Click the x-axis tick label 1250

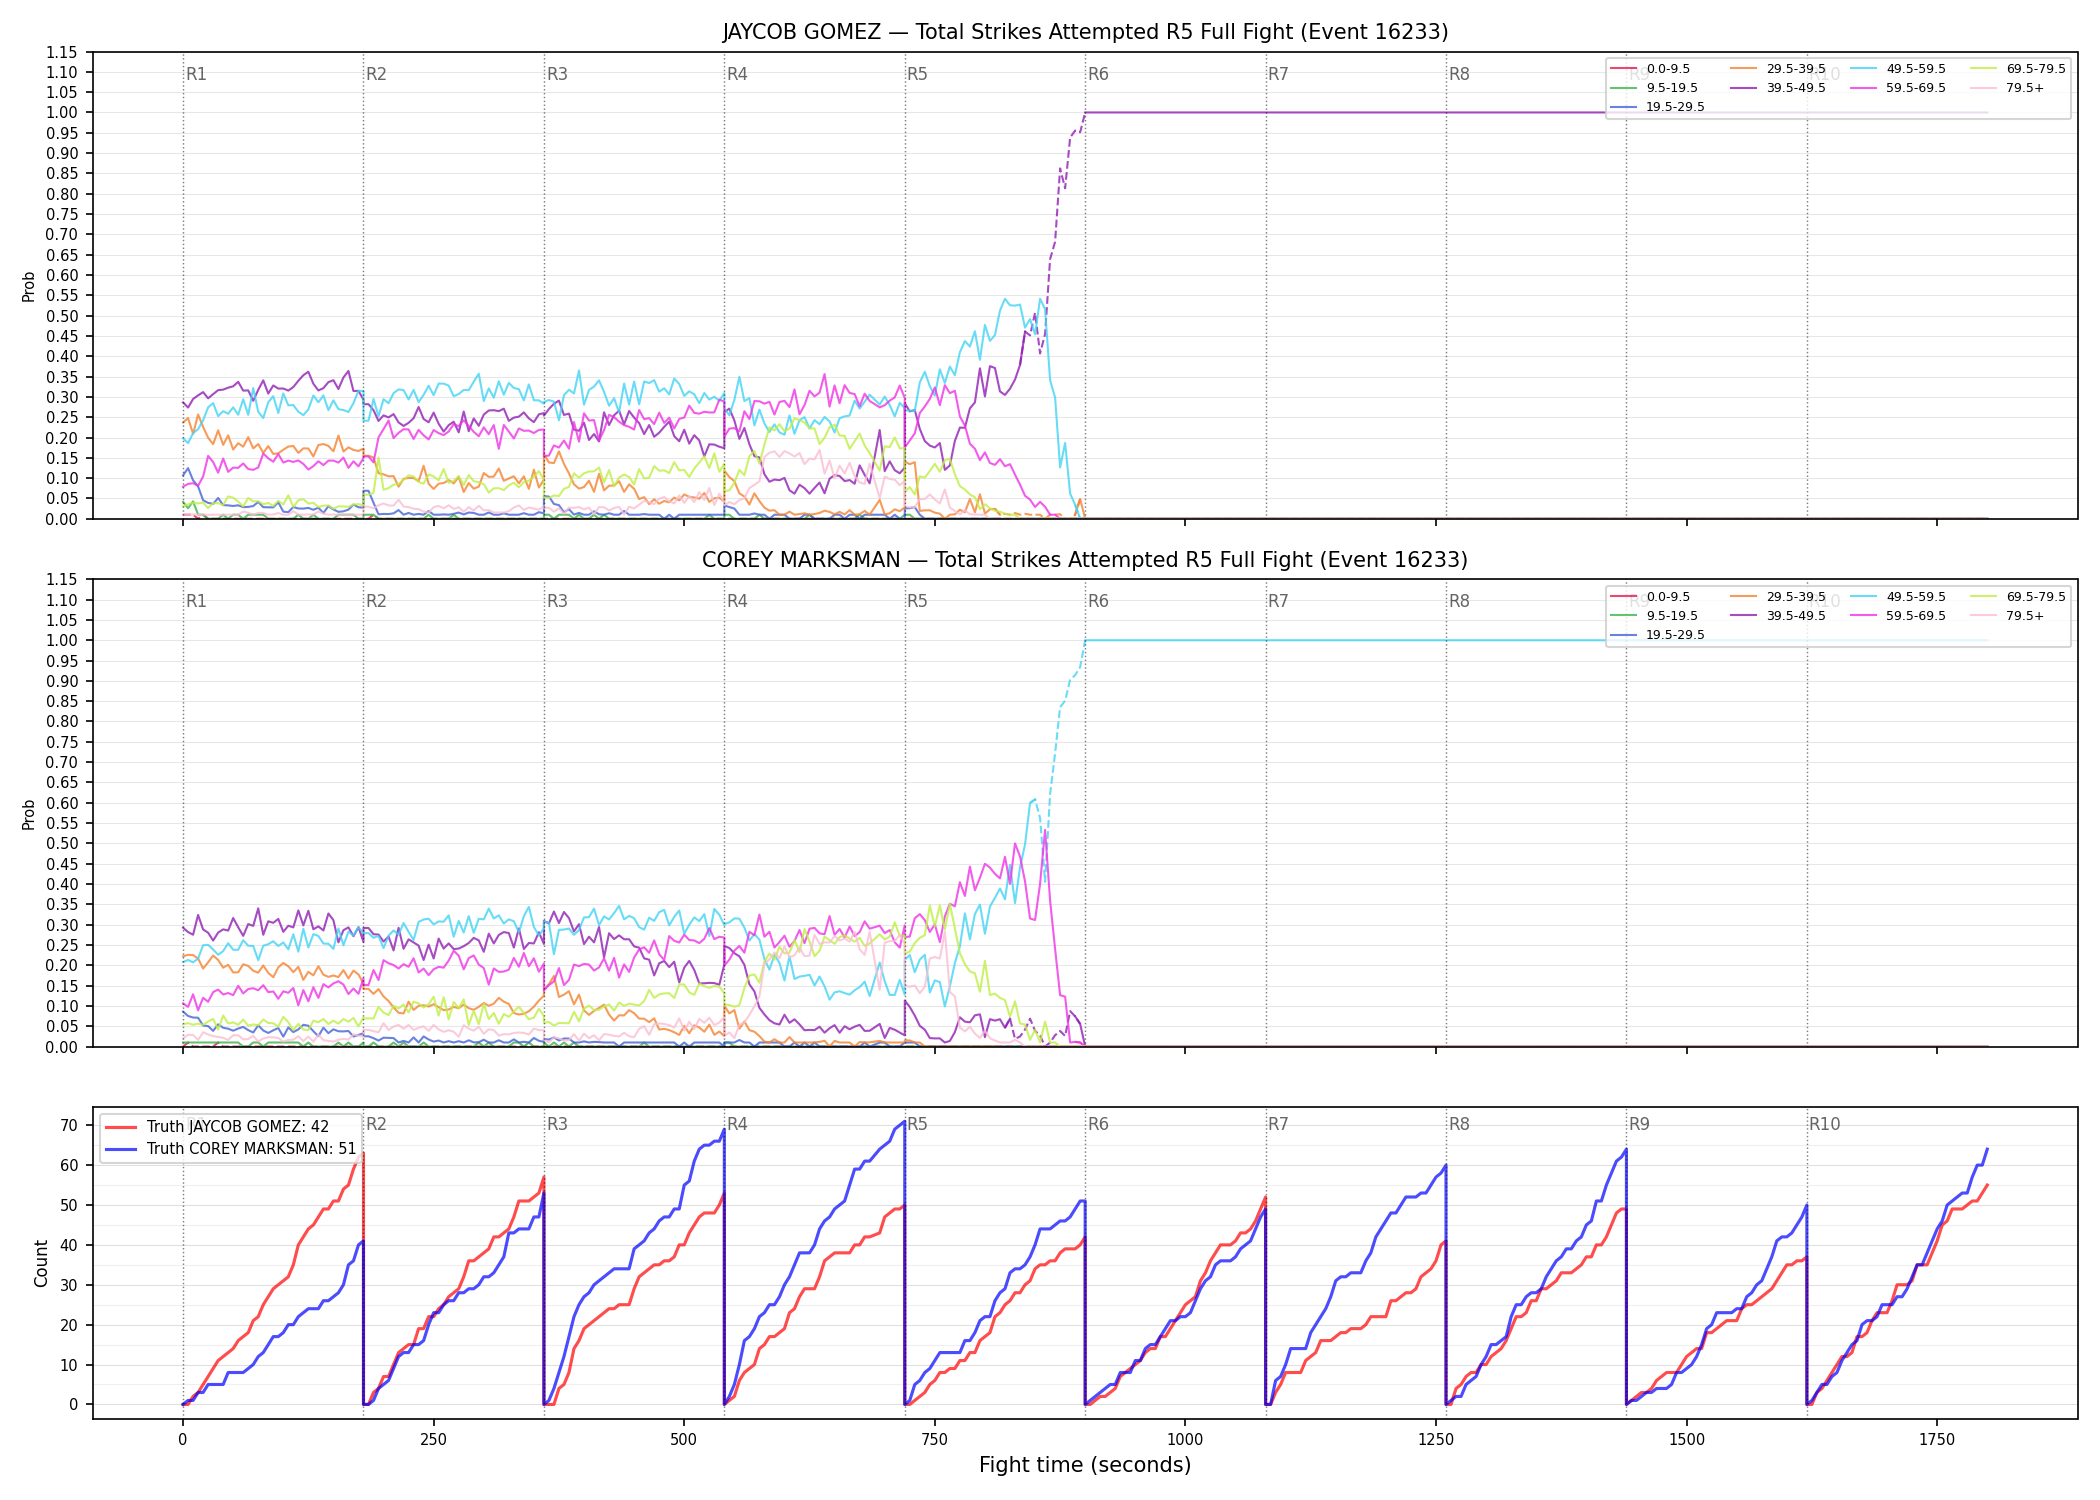coord(1436,1440)
